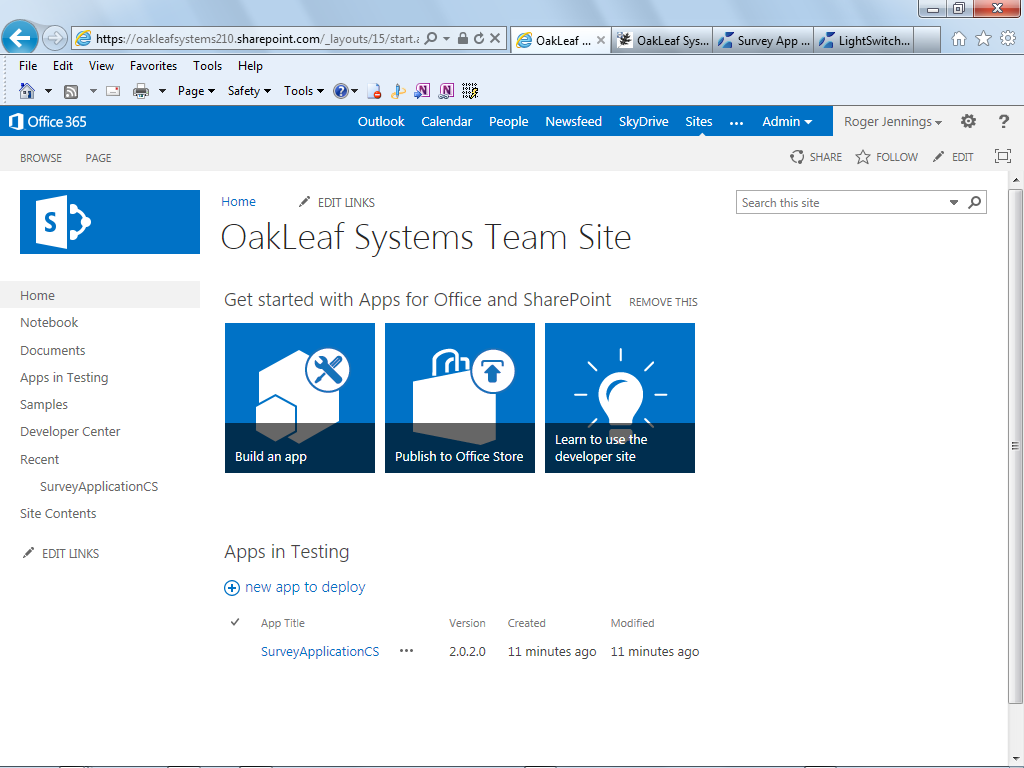Viewport: 1024px width, 768px height.
Task: Click the EDIT page button
Action: (x=953, y=157)
